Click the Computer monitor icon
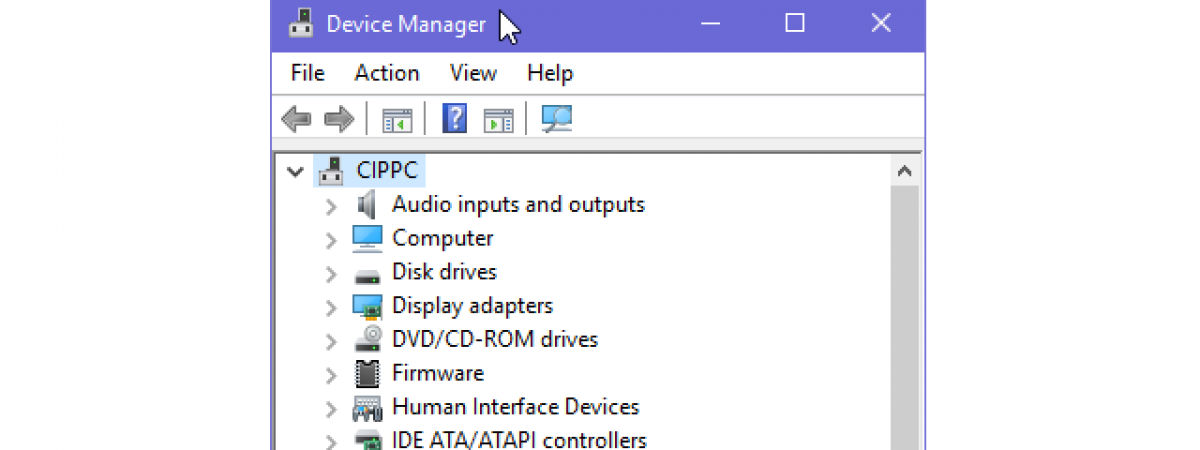 pos(367,239)
